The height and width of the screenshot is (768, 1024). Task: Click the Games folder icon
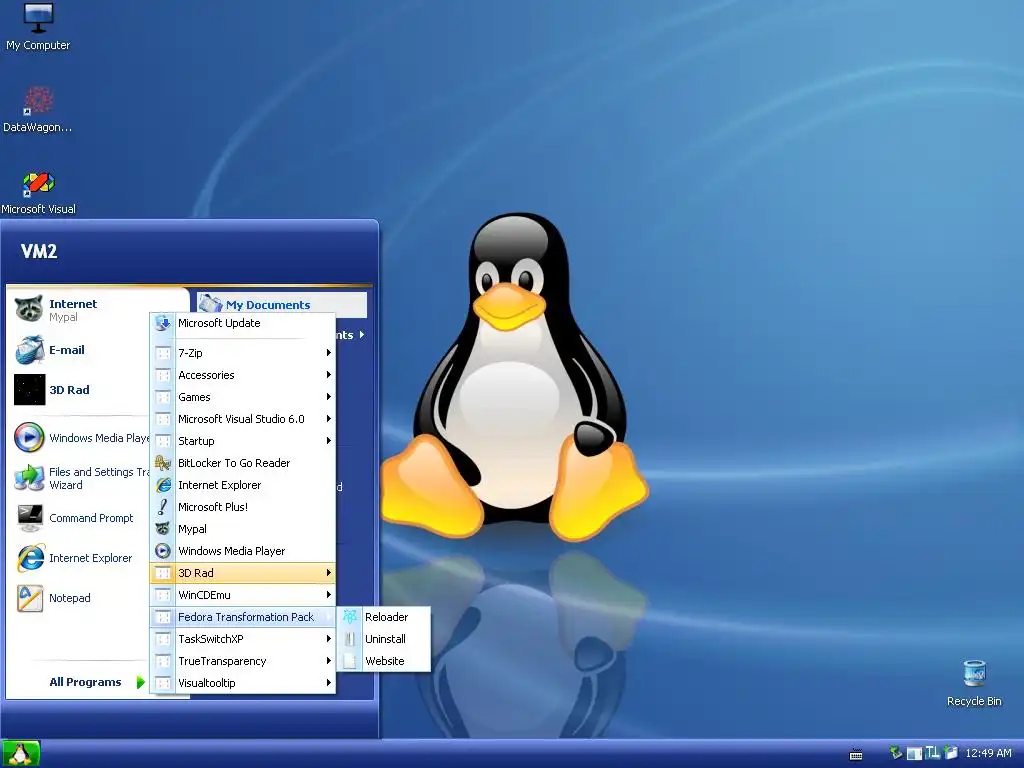[163, 397]
